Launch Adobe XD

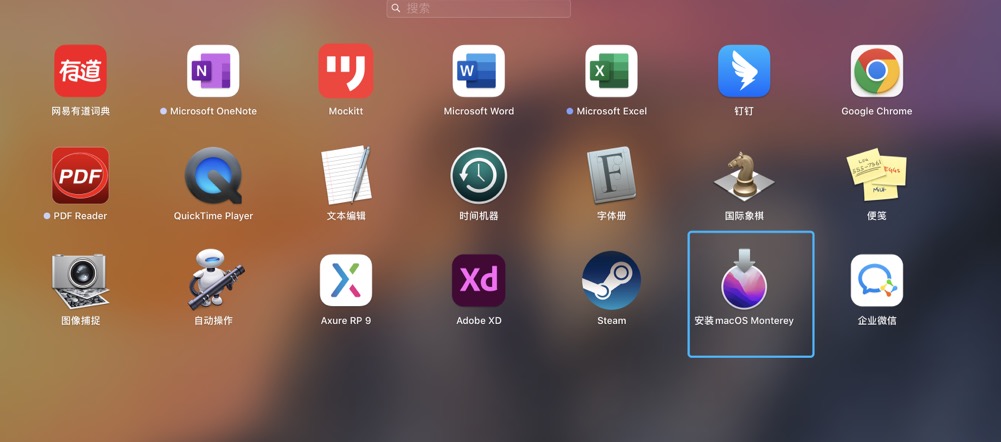click(x=479, y=280)
